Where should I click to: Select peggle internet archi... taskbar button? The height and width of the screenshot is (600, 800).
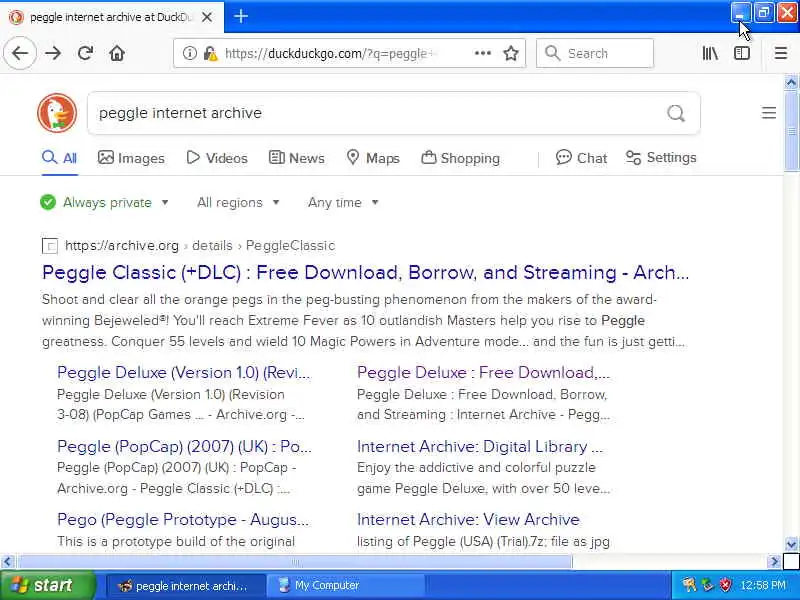click(x=186, y=586)
